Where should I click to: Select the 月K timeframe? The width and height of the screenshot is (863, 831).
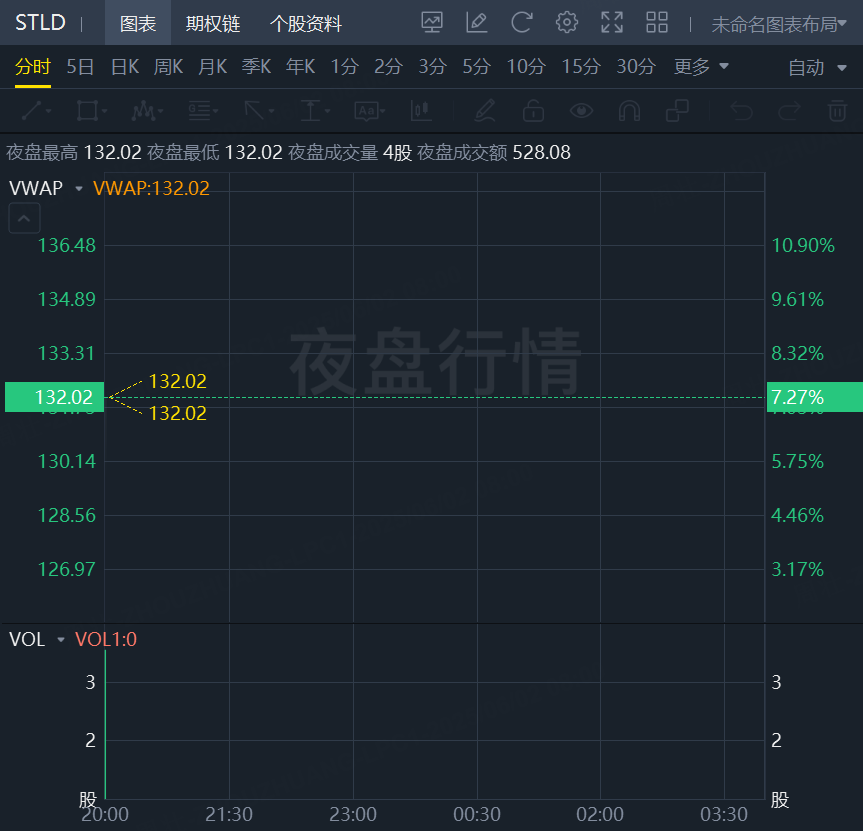(x=212, y=67)
